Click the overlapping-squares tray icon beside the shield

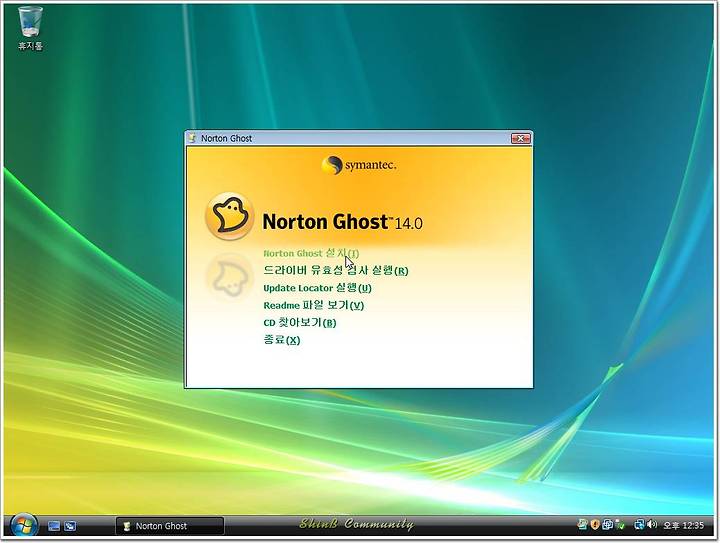coord(608,524)
